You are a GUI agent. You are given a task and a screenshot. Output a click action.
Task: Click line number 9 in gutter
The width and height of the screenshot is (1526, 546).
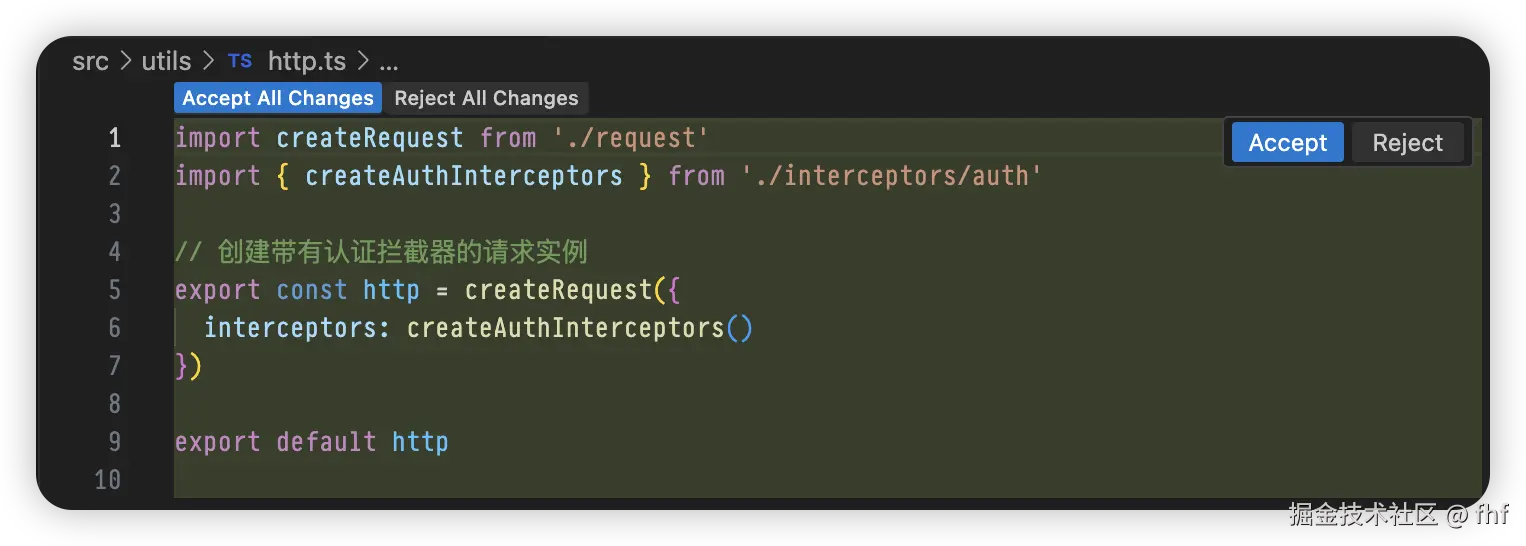pos(114,442)
